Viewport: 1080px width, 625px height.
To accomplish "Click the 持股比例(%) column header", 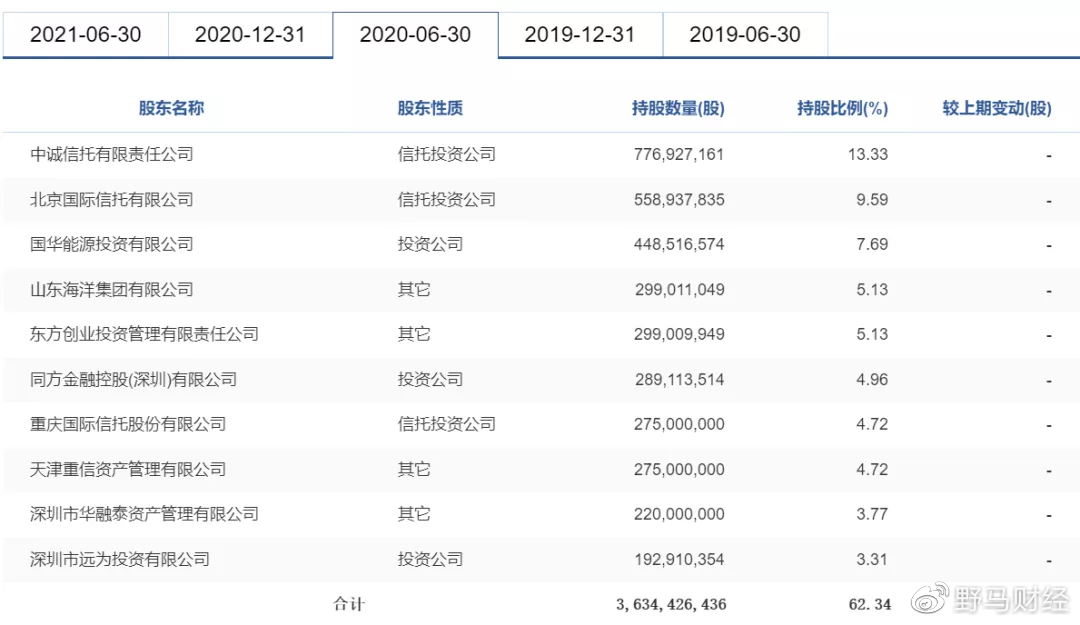I will pos(842,108).
